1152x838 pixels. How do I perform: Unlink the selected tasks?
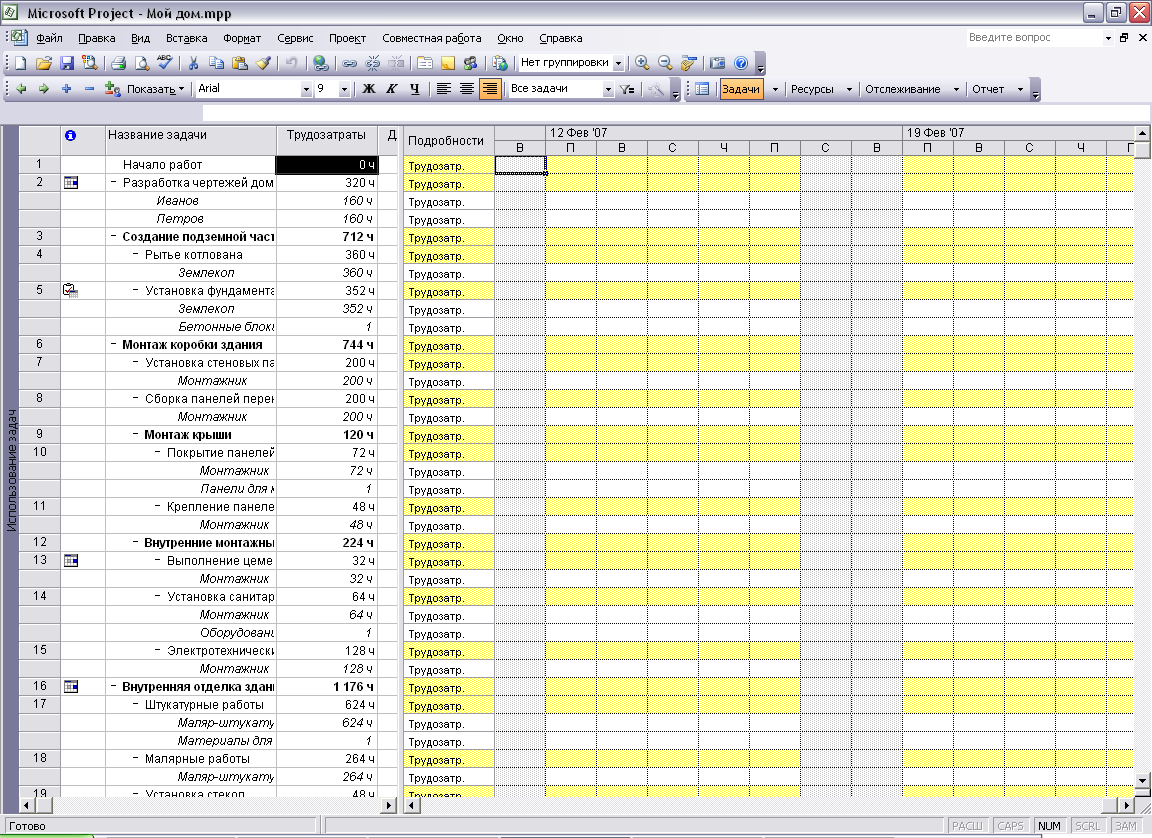tap(372, 63)
